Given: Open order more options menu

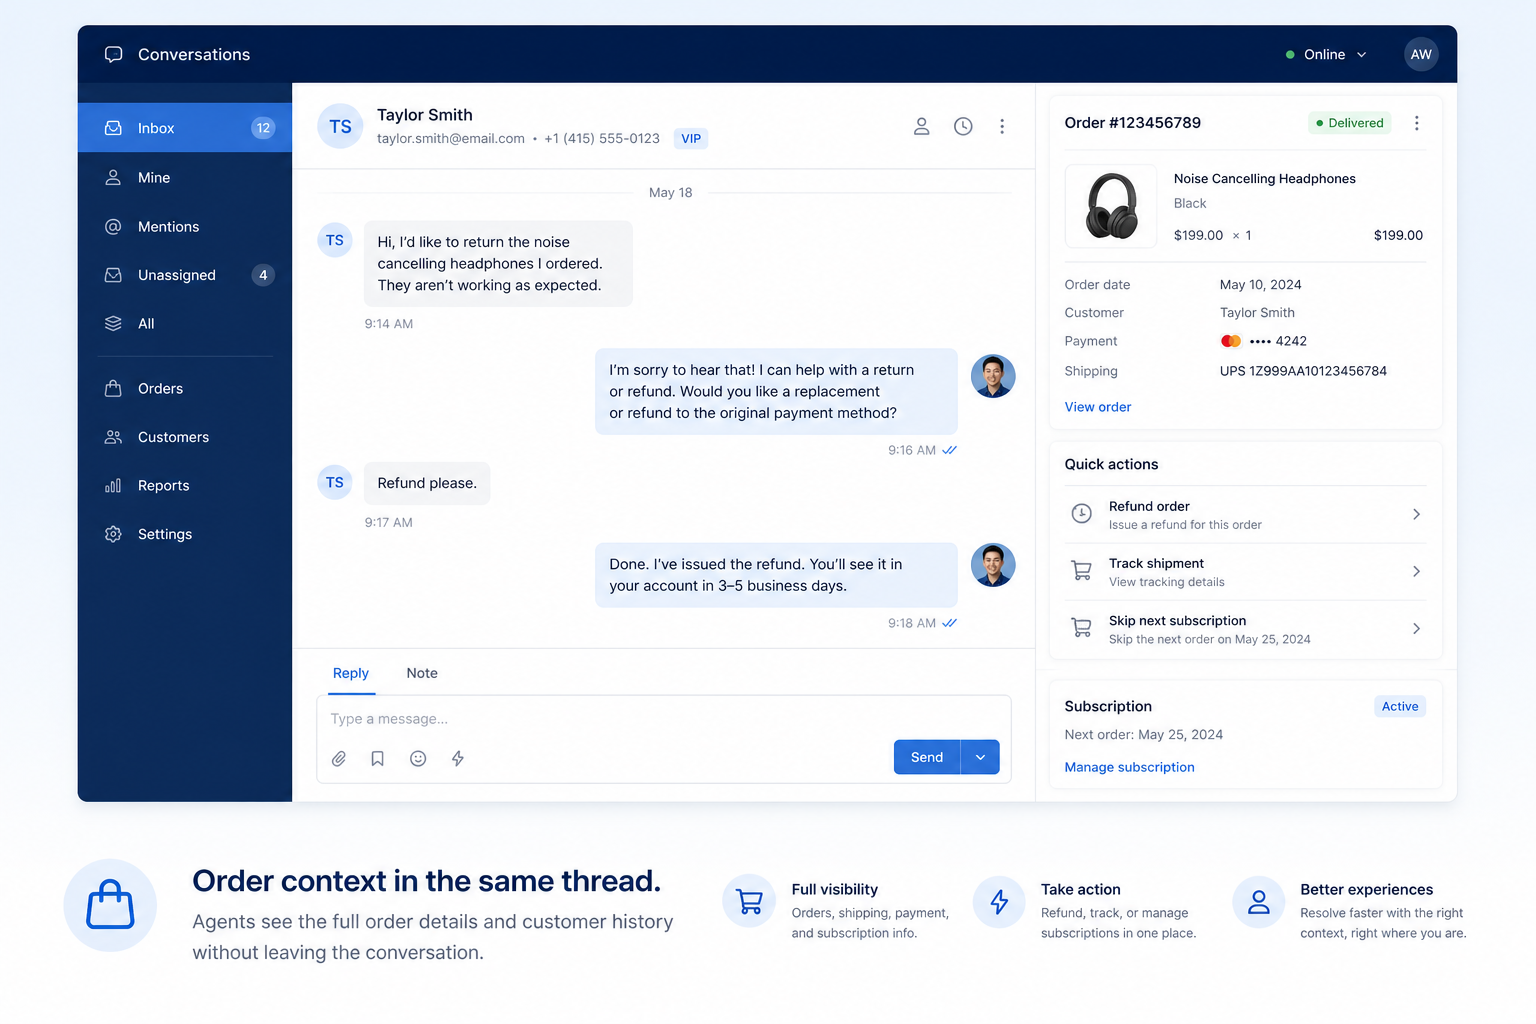Looking at the screenshot, I should click(1416, 123).
